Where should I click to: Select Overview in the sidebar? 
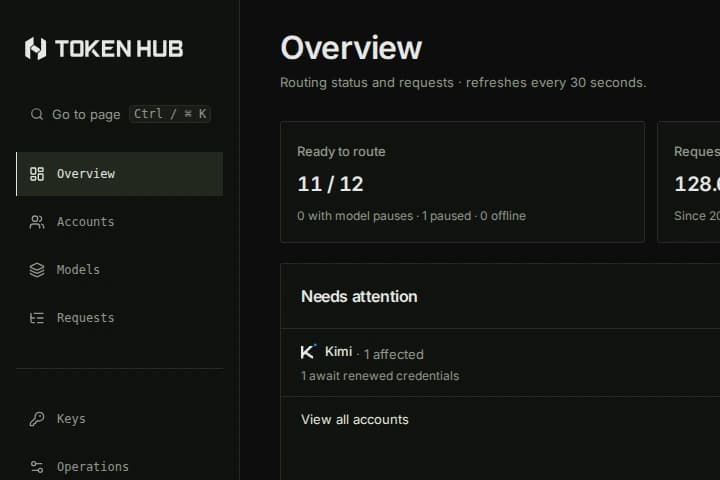(119, 174)
